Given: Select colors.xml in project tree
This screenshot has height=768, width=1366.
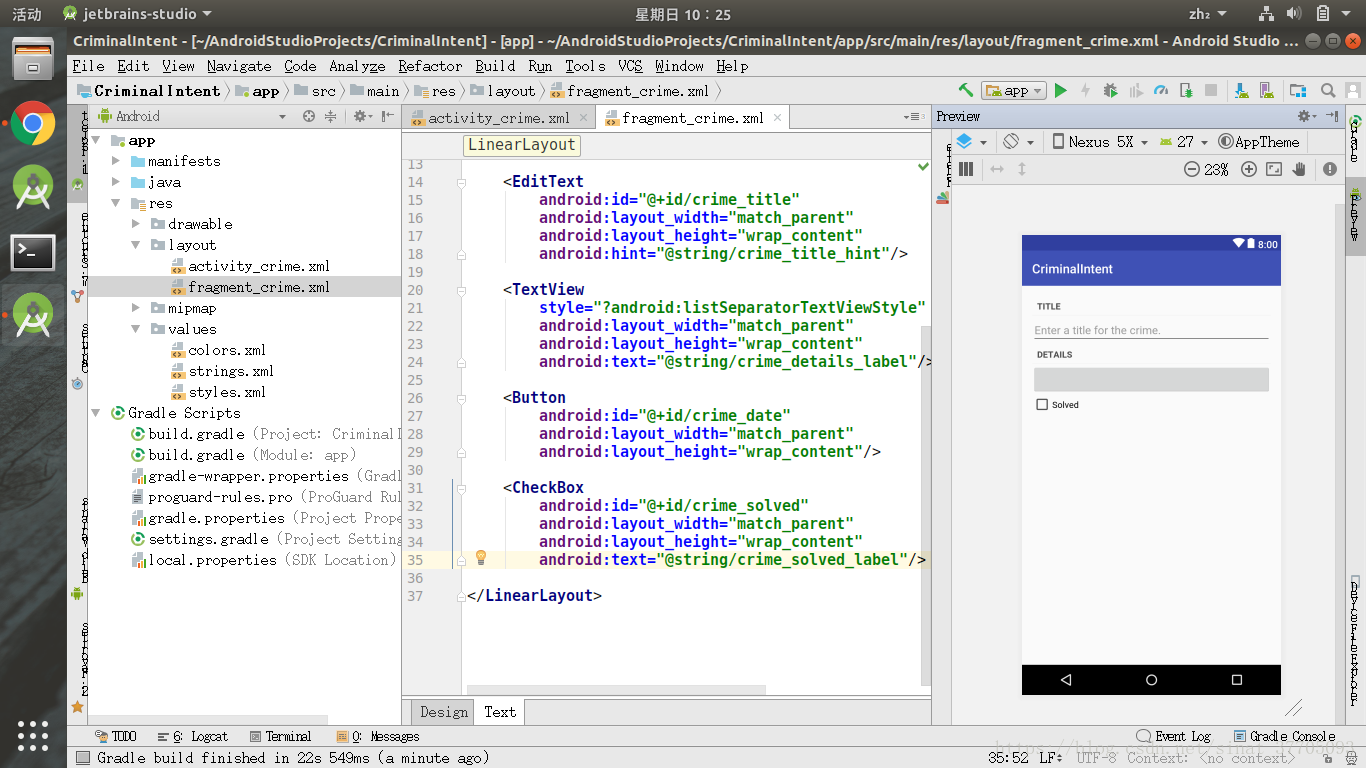Looking at the screenshot, I should (218, 350).
